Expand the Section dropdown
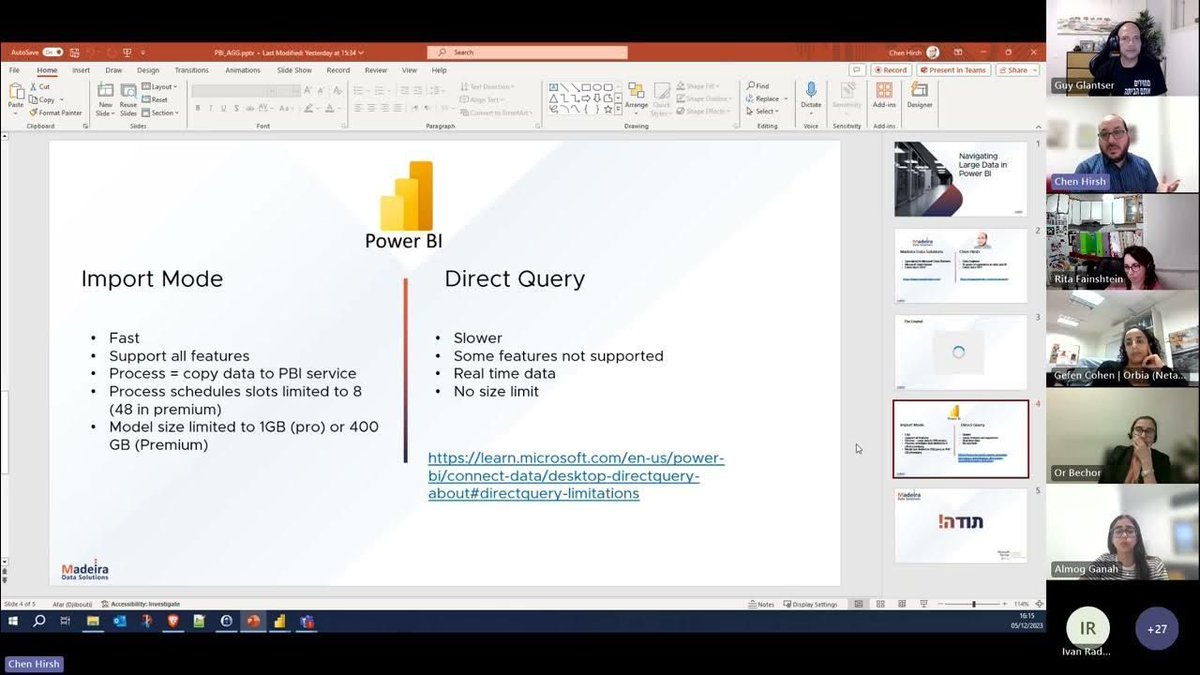Image resolution: width=1200 pixels, height=675 pixels. (x=160, y=112)
